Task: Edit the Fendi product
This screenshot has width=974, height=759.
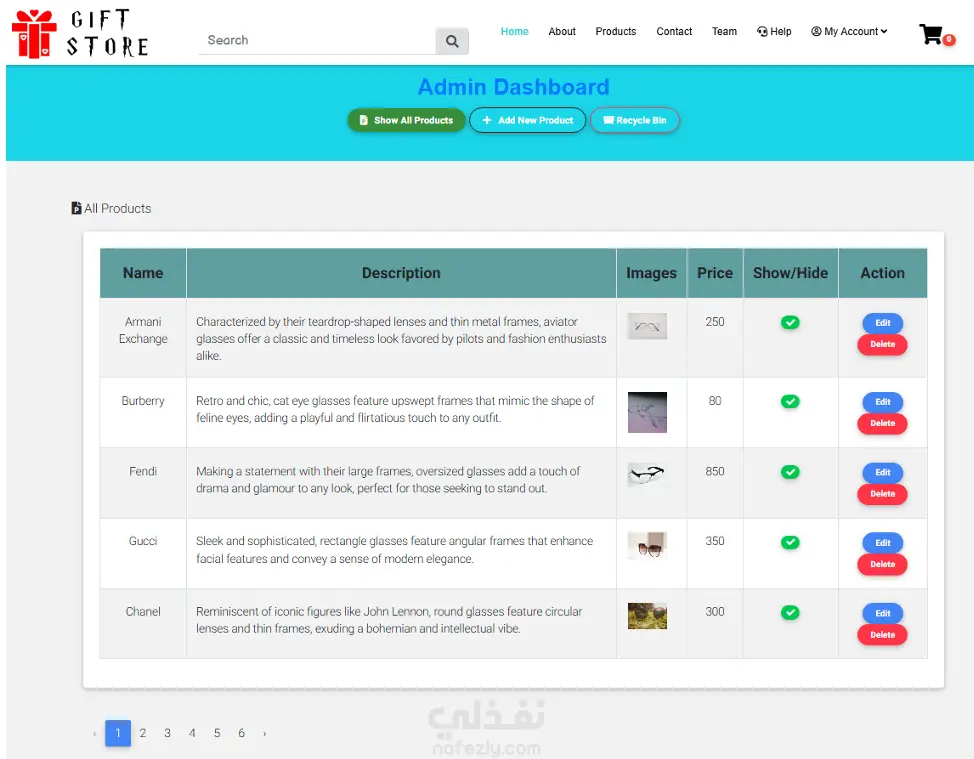Action: coord(883,473)
